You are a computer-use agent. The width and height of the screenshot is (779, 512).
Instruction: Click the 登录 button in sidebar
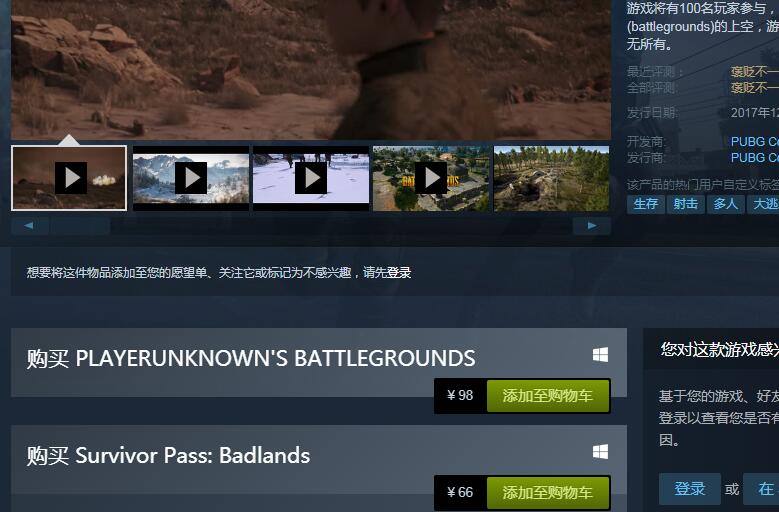690,489
